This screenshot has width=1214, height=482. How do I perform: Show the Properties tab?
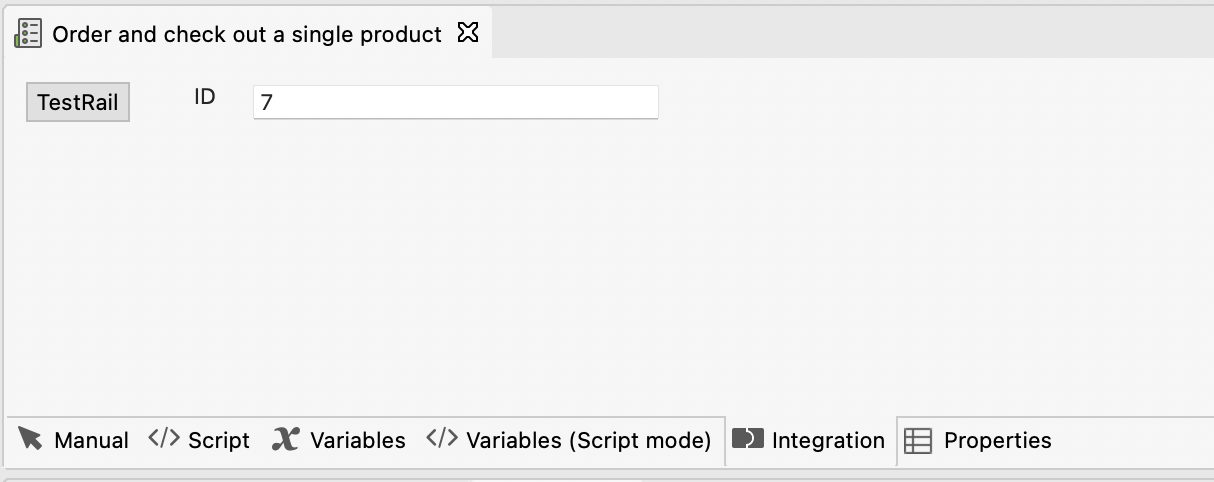point(997,440)
